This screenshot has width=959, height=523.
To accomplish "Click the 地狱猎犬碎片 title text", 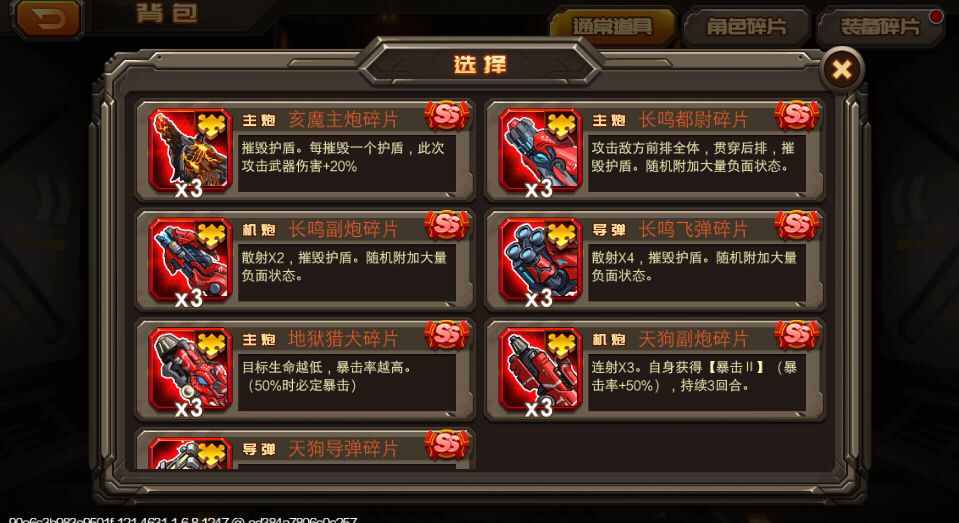I will (342, 339).
